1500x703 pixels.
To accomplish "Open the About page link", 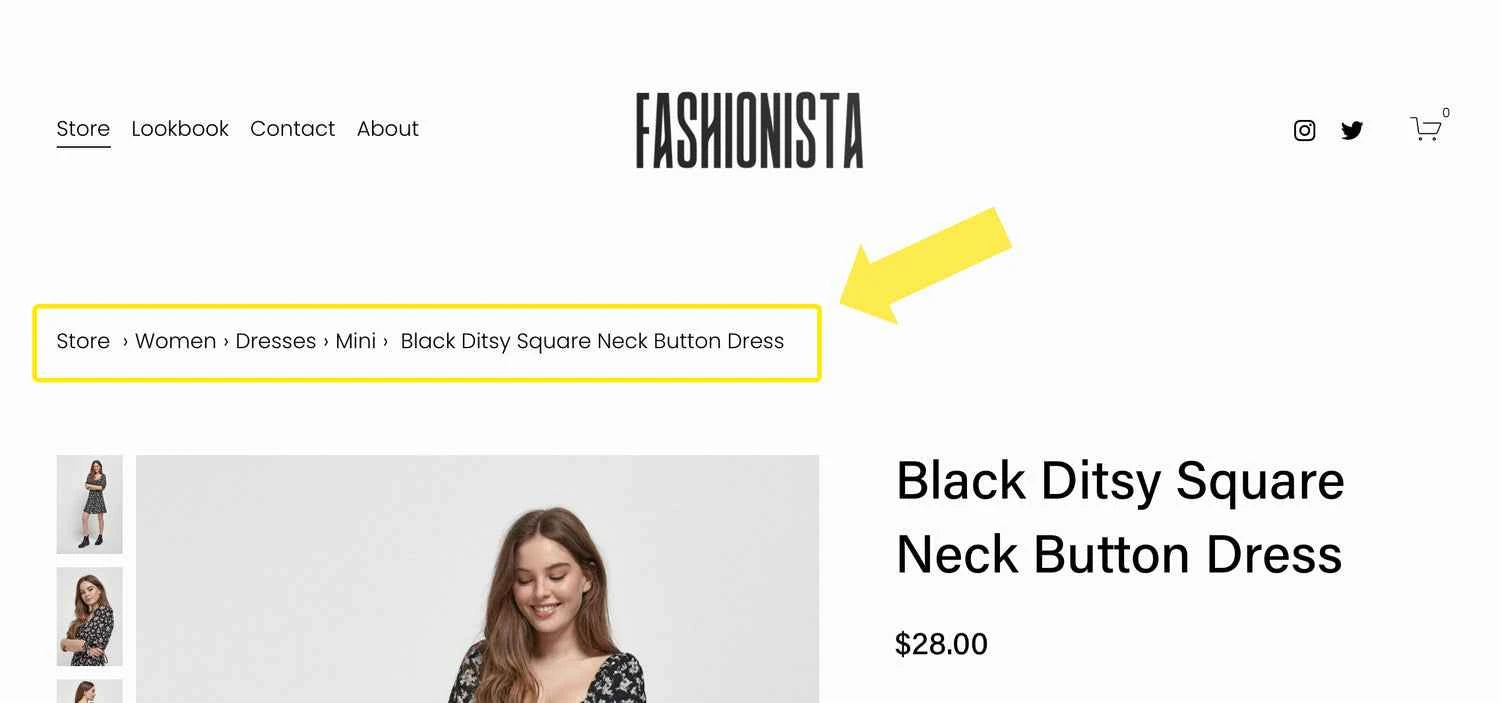I will [388, 129].
